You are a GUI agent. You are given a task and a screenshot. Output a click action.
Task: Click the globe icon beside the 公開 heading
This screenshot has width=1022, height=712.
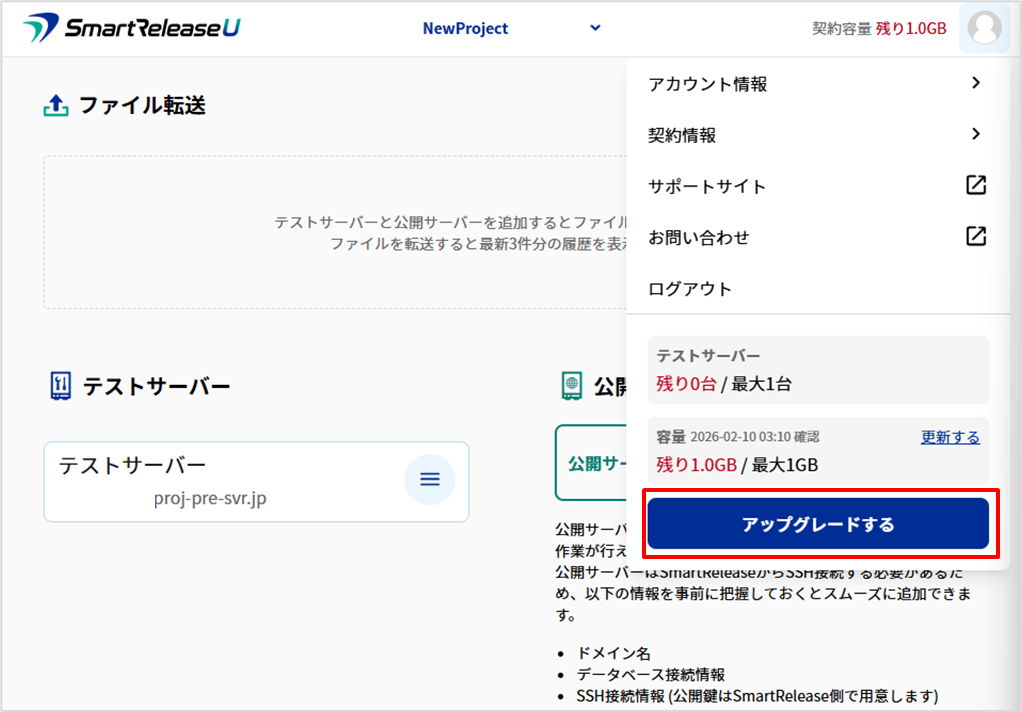tap(572, 386)
